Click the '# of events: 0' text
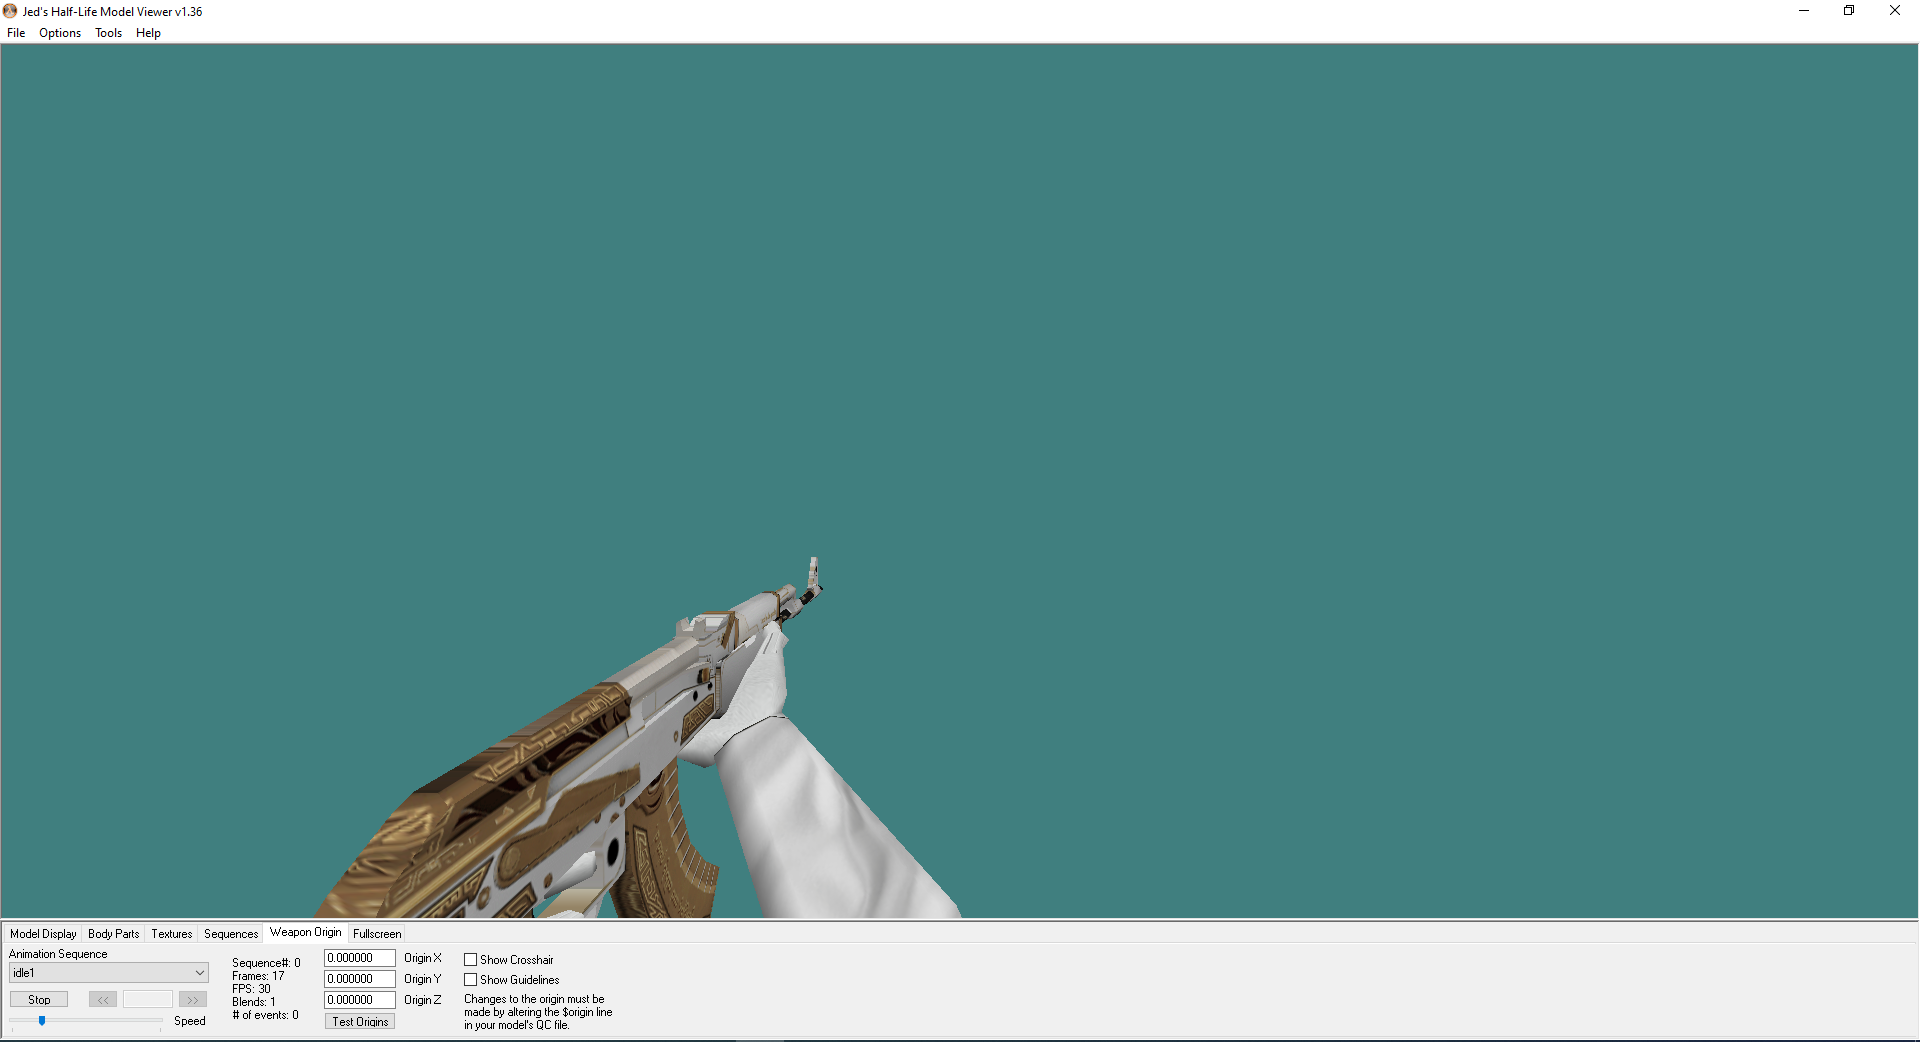The height and width of the screenshot is (1042, 1920). [265, 1015]
